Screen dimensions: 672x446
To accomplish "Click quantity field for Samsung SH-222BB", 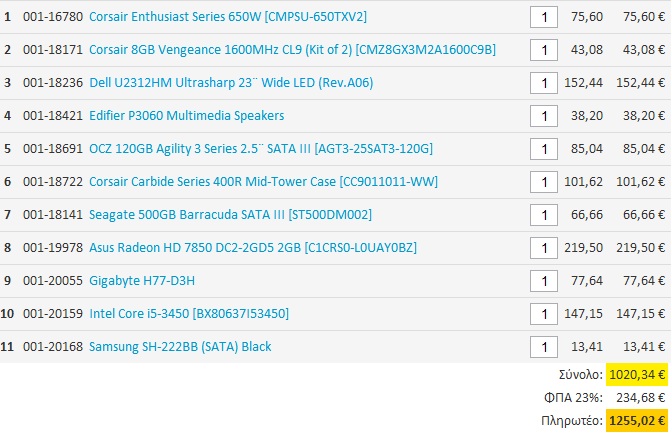I will point(544,347).
